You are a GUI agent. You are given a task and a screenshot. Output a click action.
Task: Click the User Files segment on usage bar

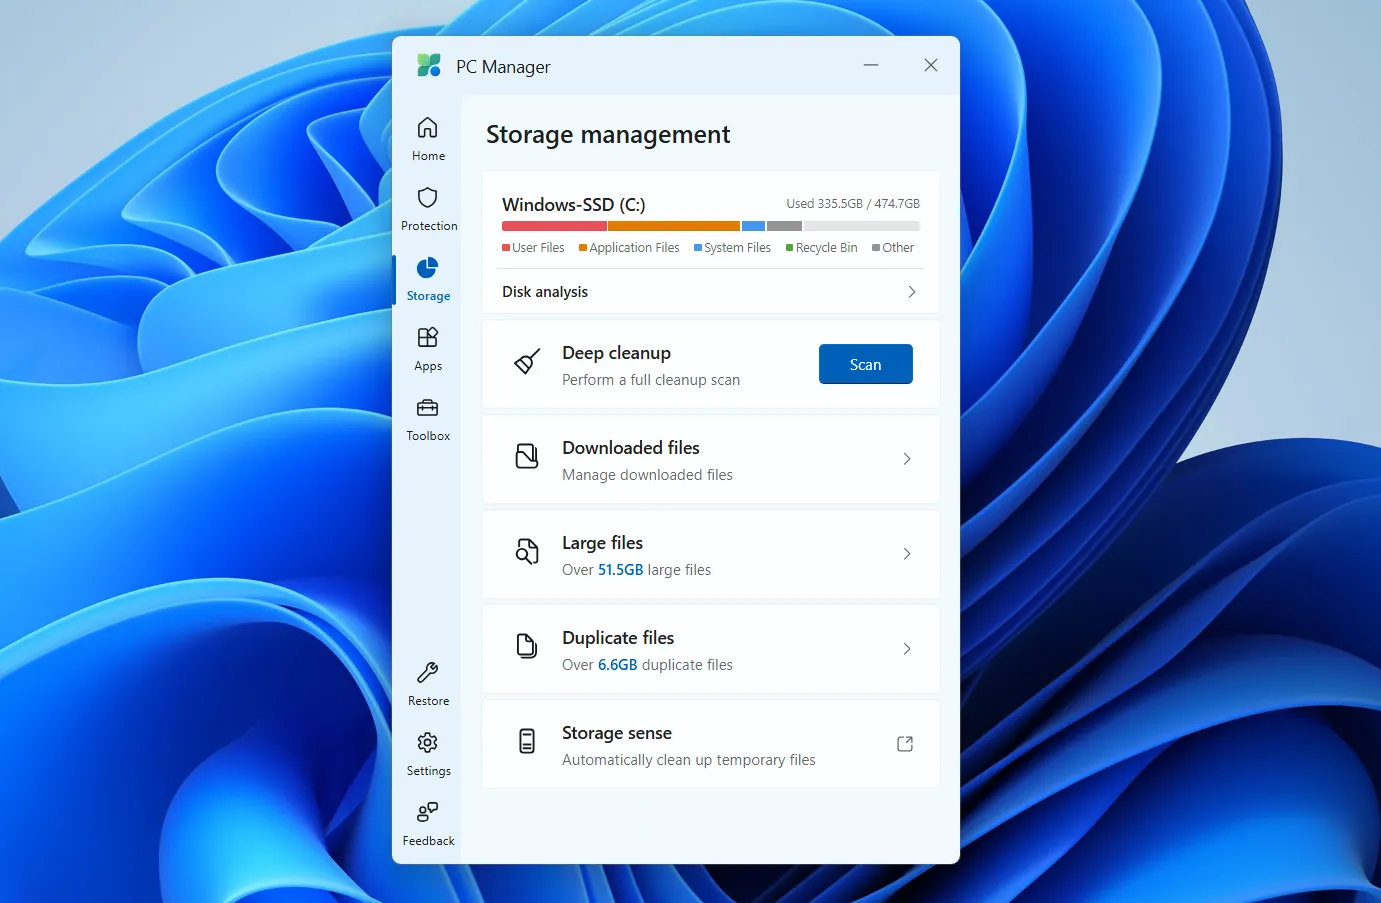(553, 226)
